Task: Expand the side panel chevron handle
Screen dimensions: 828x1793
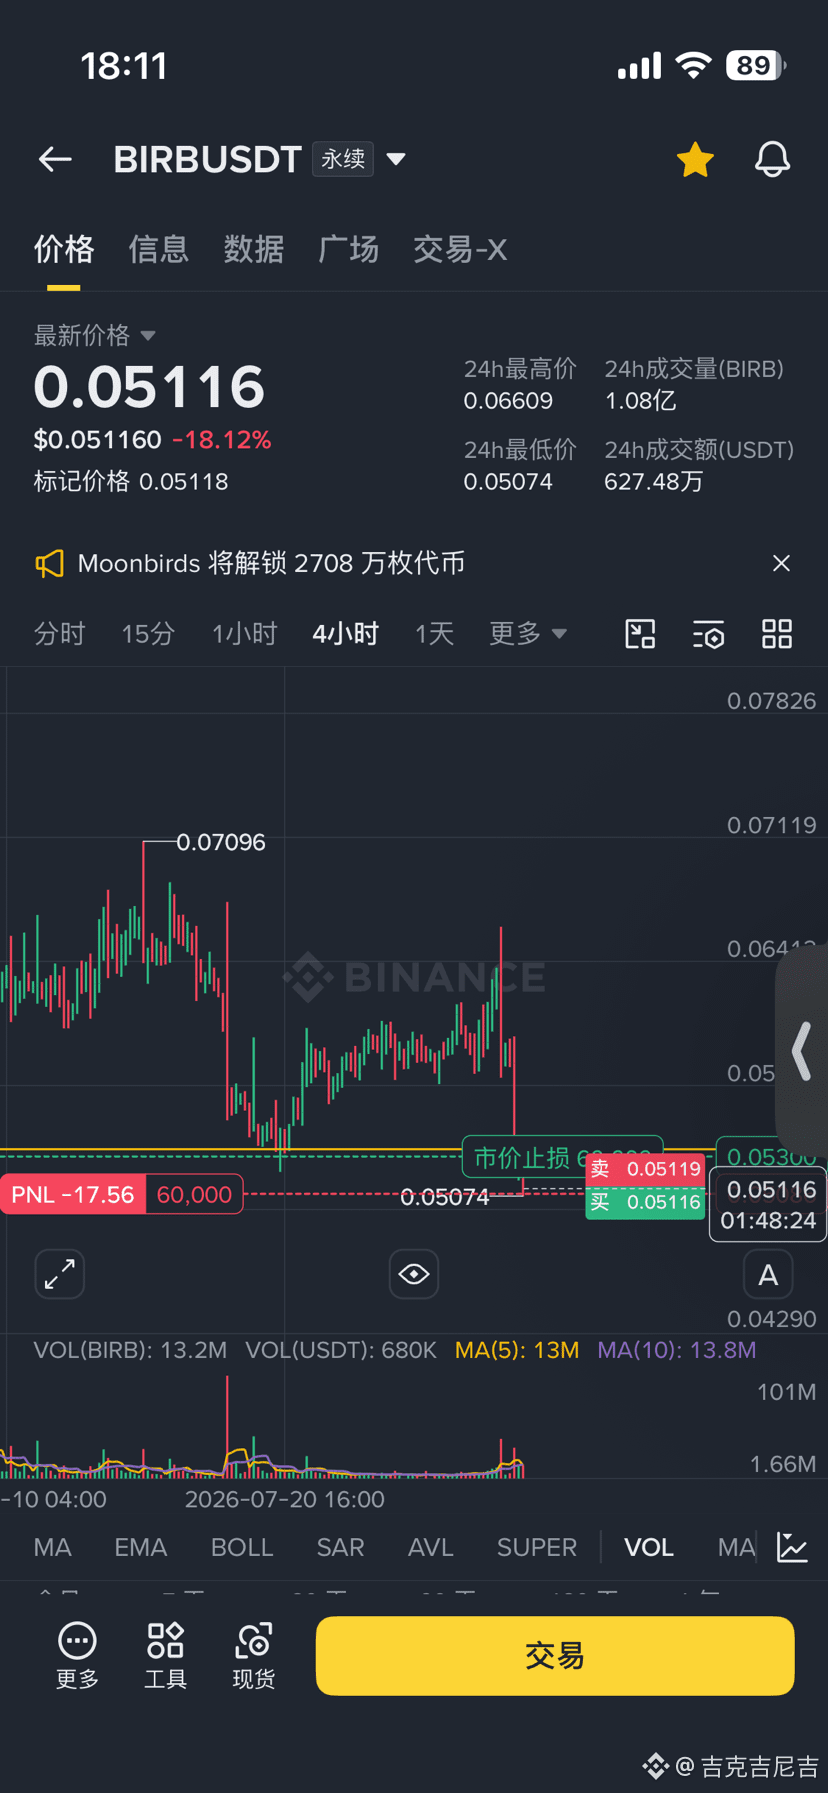Action: tap(802, 1052)
